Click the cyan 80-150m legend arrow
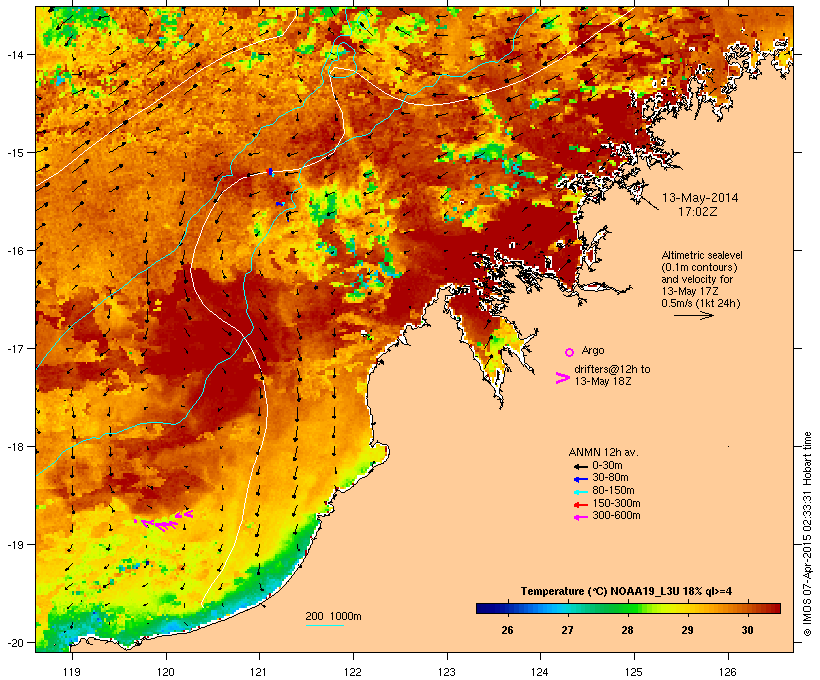The width and height of the screenshot is (820, 680). tap(580, 492)
